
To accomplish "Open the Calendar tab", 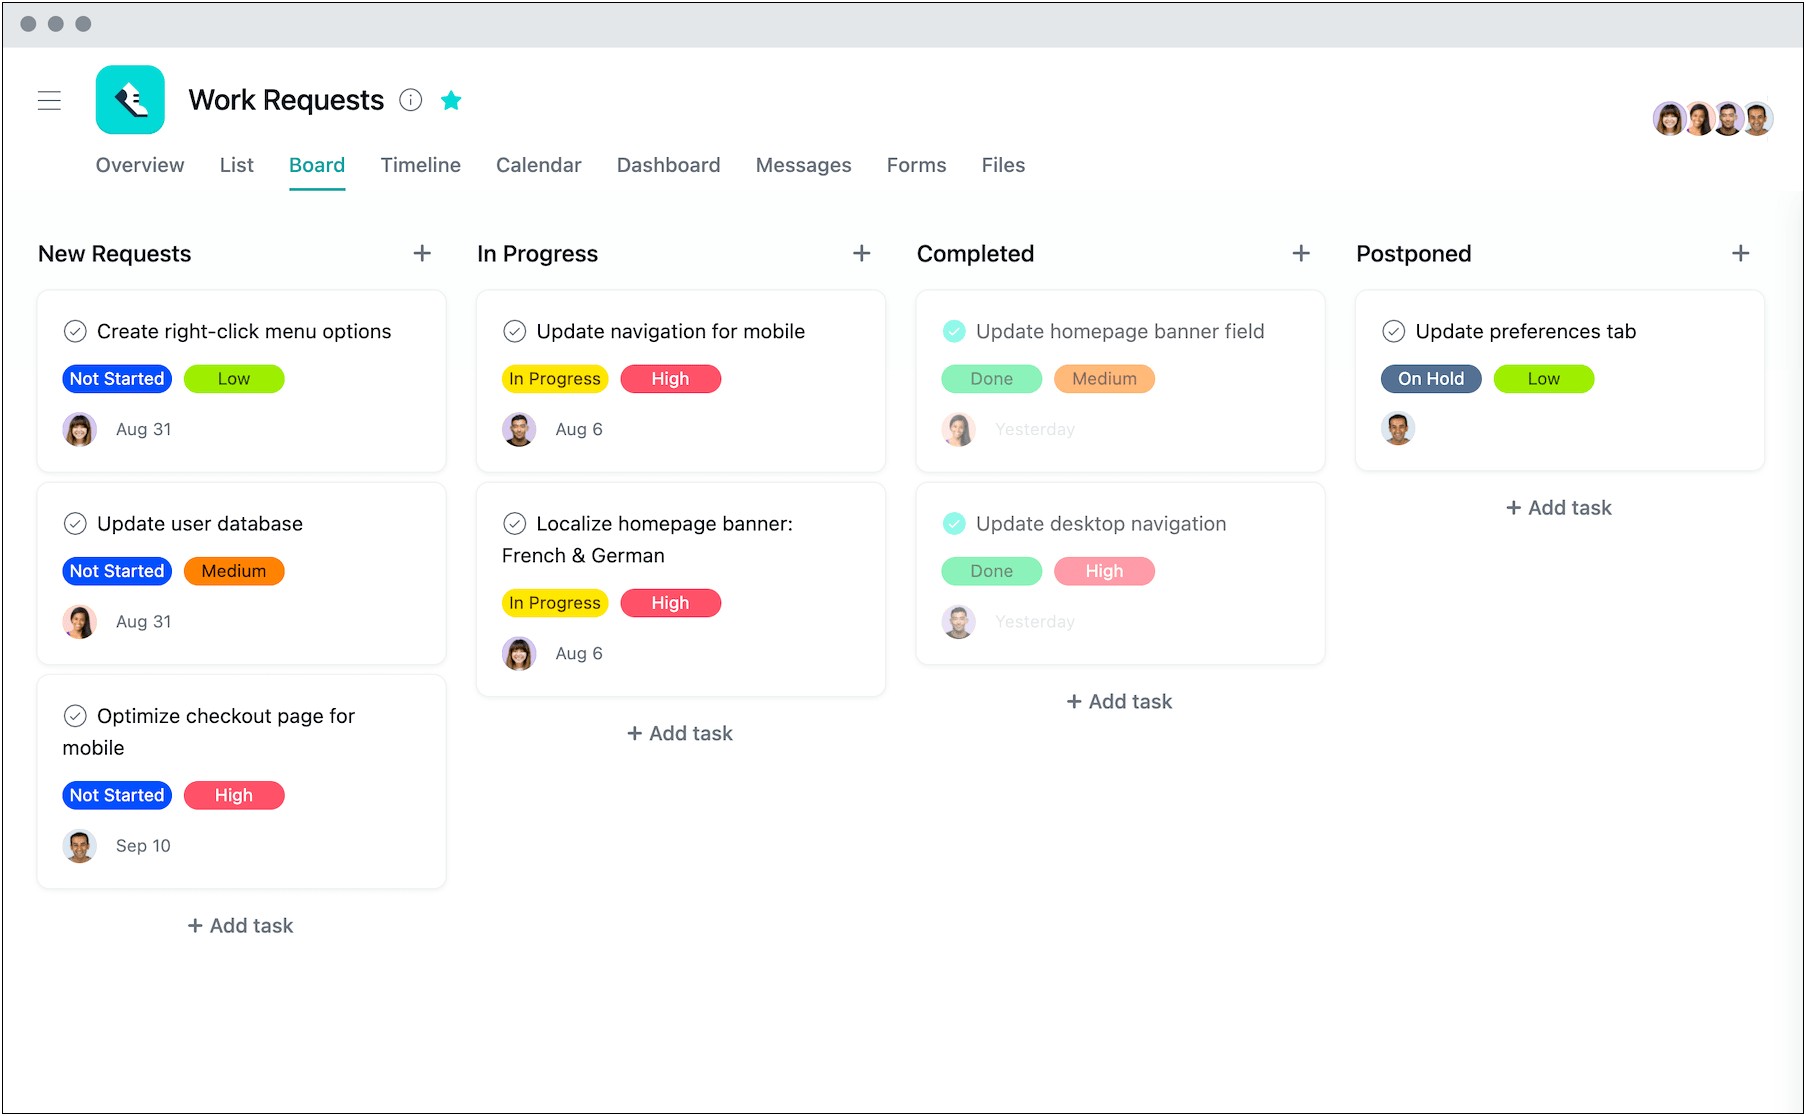I will (539, 165).
